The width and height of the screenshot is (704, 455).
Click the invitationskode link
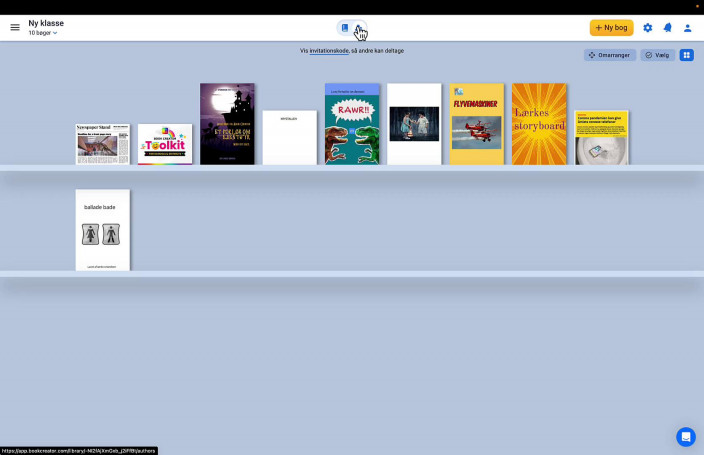click(329, 50)
